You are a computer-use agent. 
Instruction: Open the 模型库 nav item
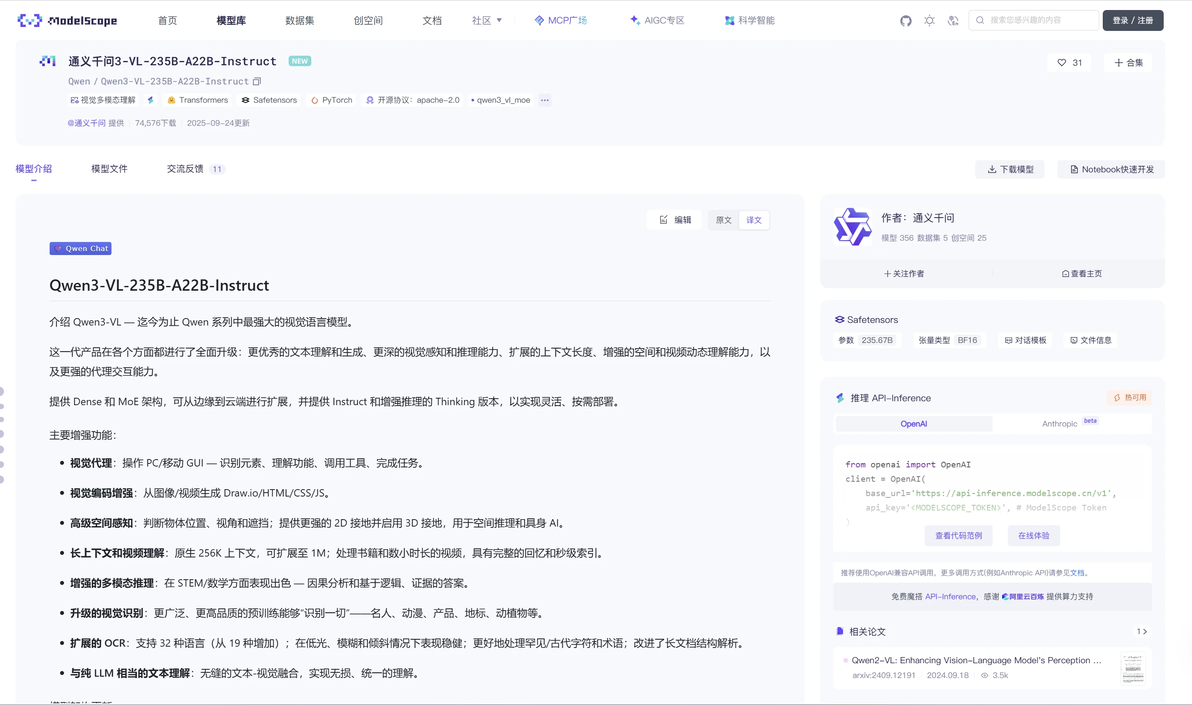pos(231,21)
